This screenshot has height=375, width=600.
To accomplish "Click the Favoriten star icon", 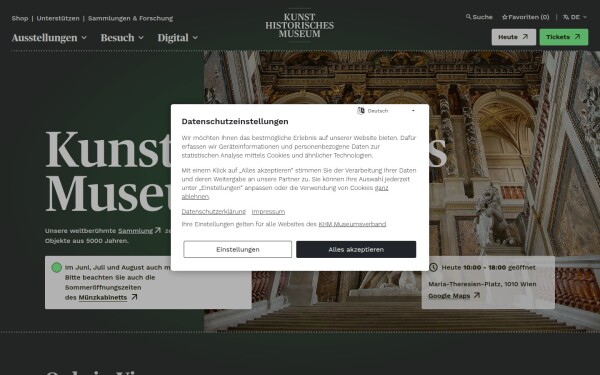I will [x=505, y=17].
